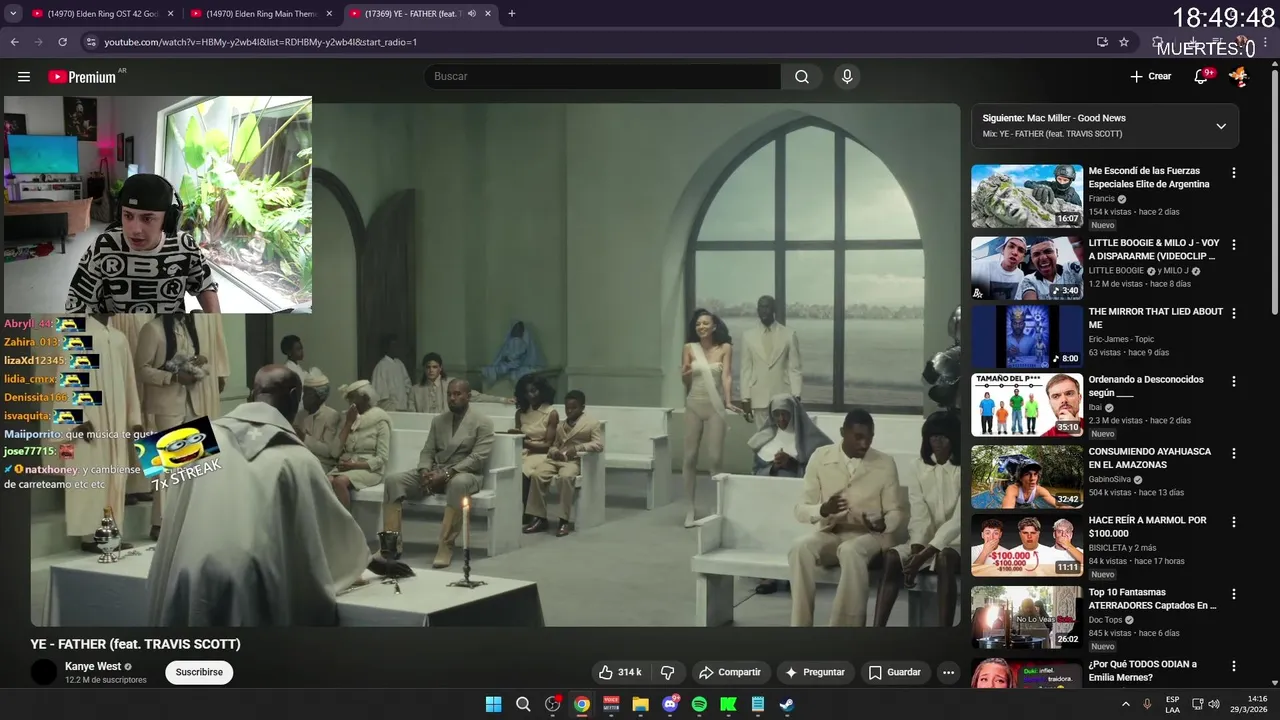The height and width of the screenshot is (720, 1280).
Task: Open Top 10 Fantasmas ATERRADORES thumbnail
Action: [x=1027, y=617]
